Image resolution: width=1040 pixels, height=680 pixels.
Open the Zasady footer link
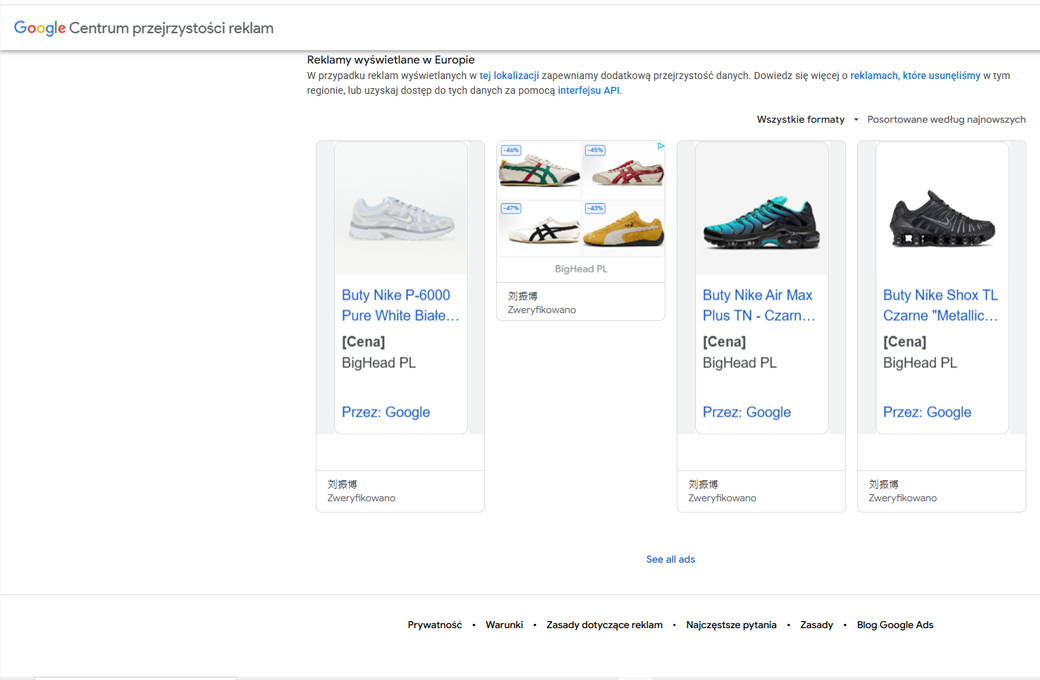816,625
